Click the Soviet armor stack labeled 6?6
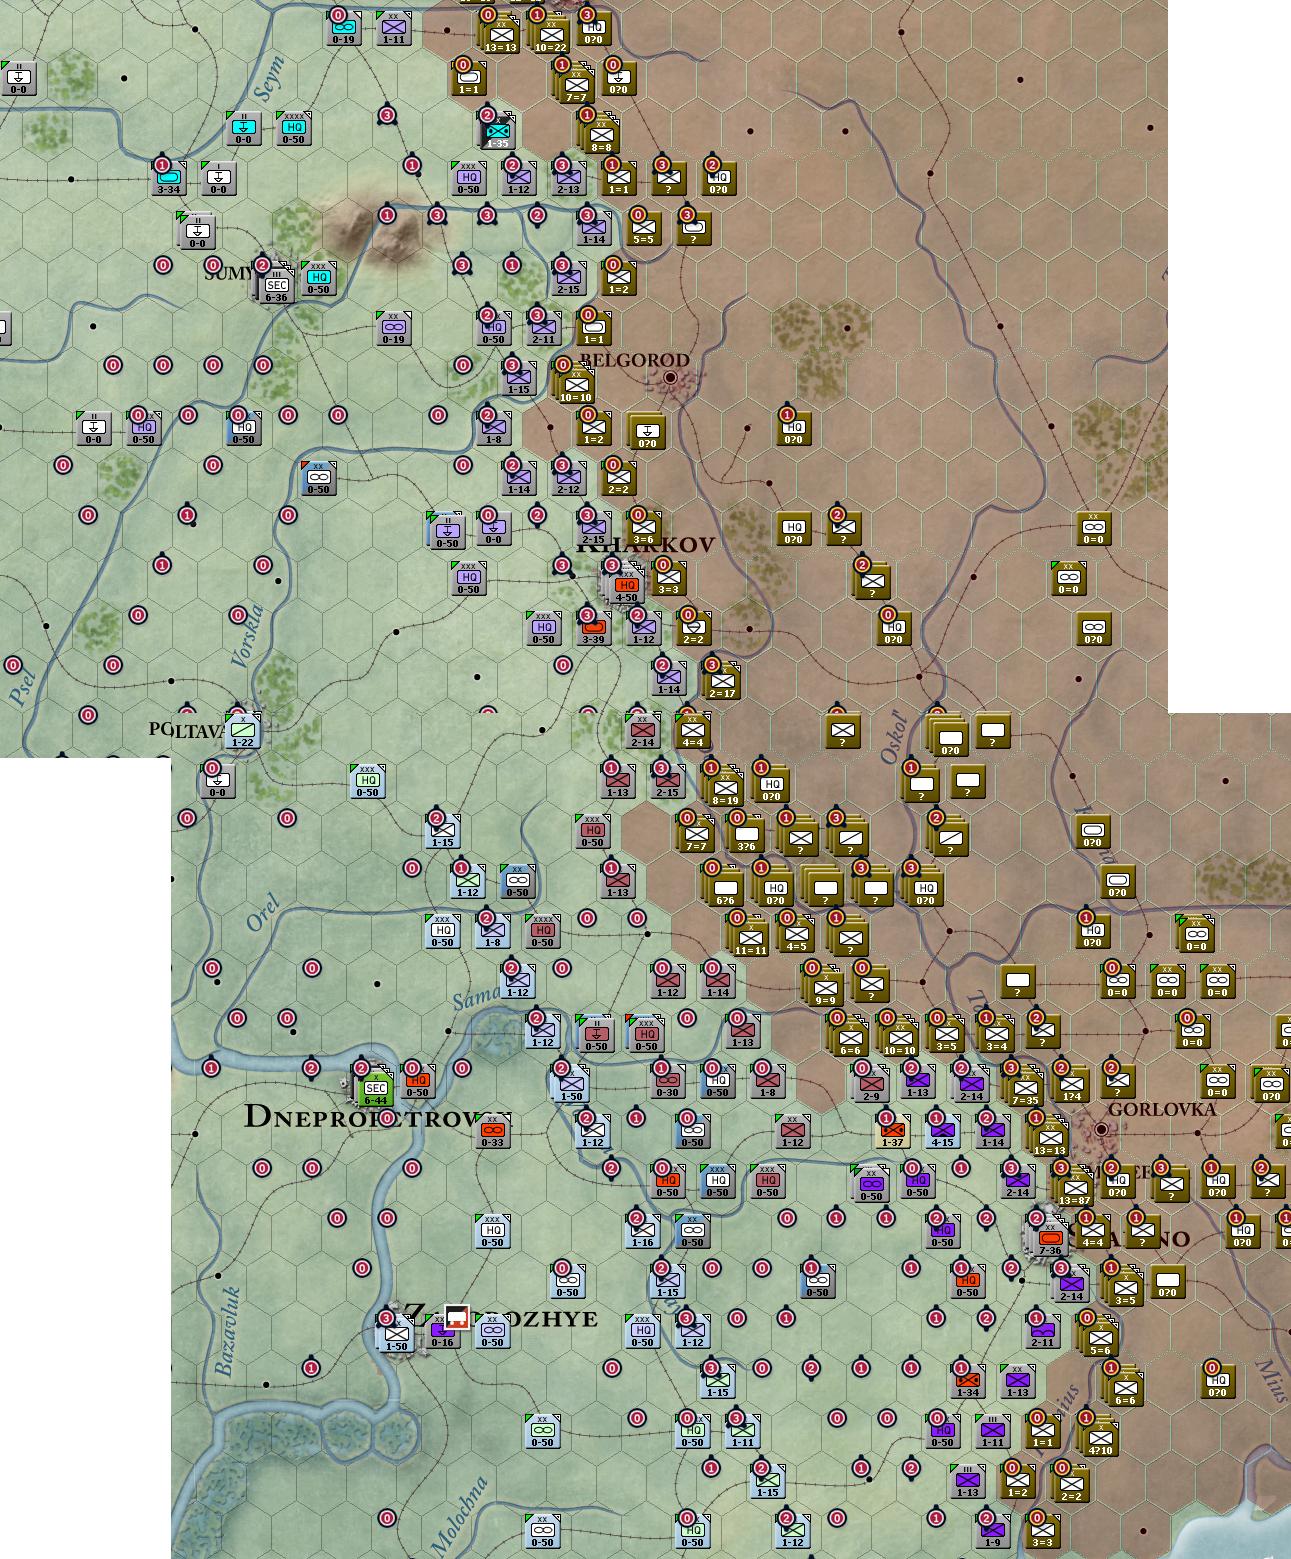The width and height of the screenshot is (1291, 1559). click(725, 887)
